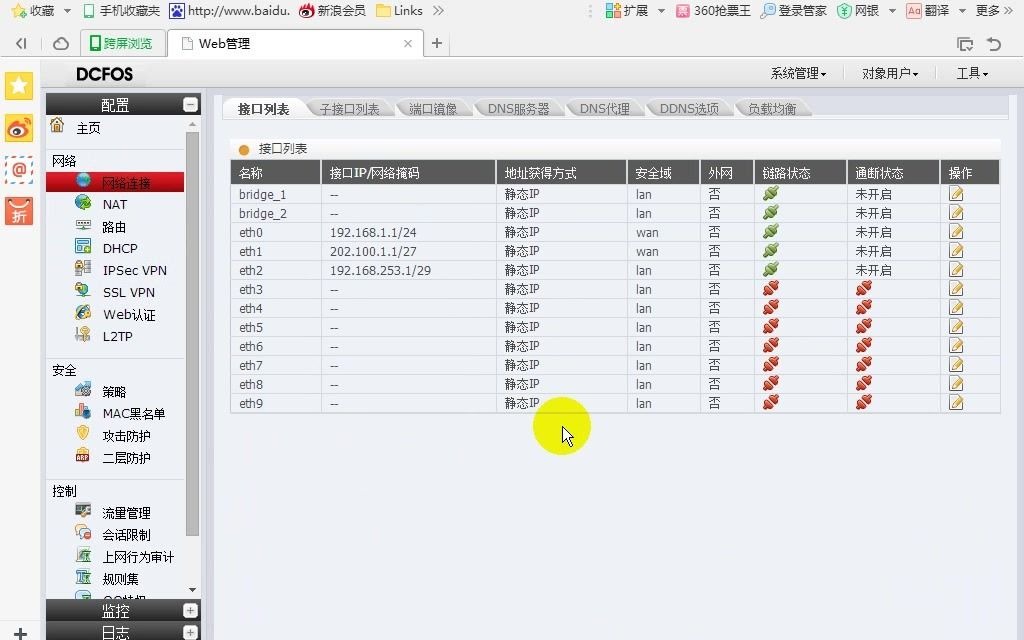Open the 系统管理 dropdown menu
This screenshot has height=640, width=1024.
coord(796,73)
